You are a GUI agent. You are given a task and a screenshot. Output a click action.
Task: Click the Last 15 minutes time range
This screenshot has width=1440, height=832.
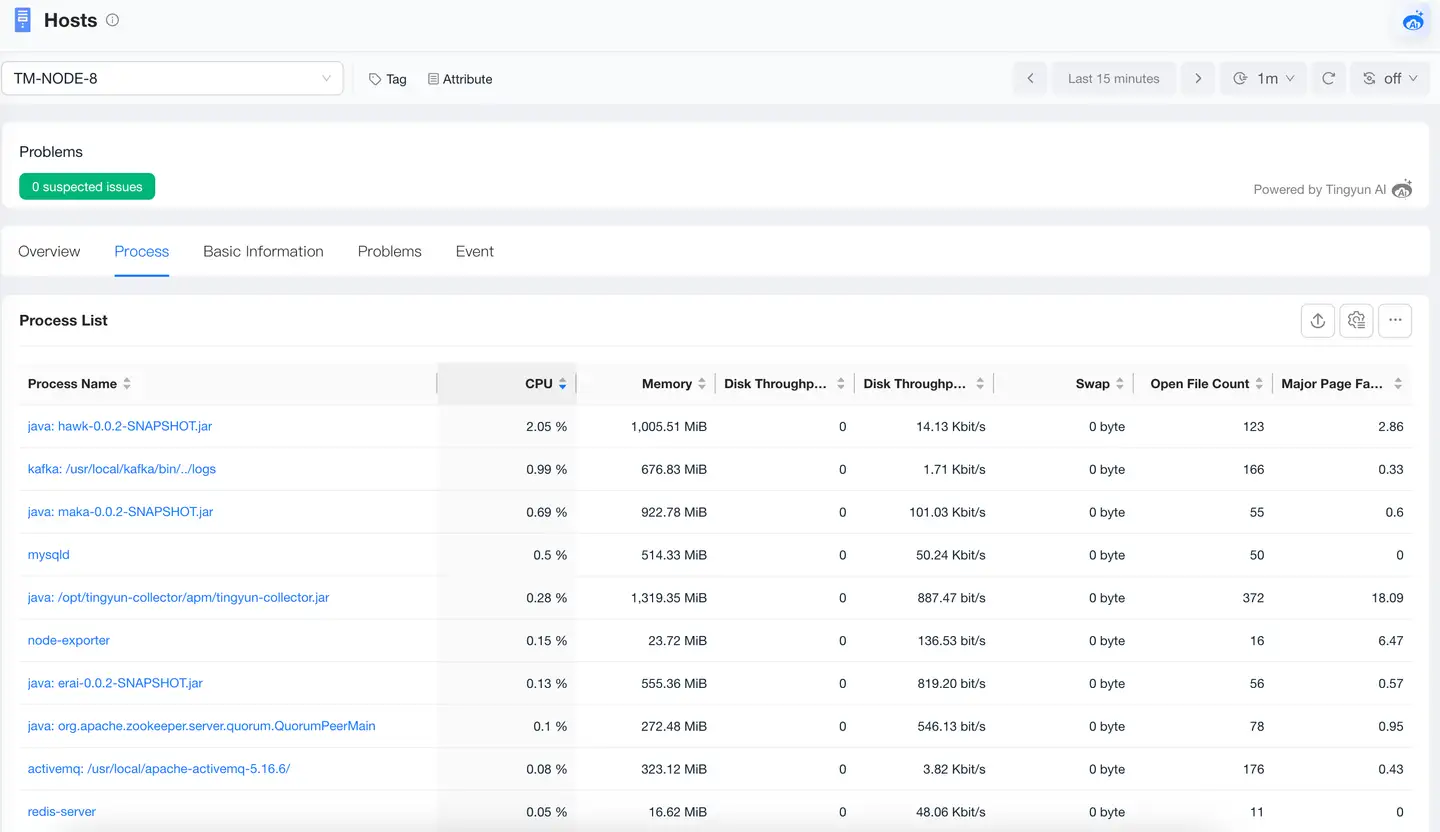(x=1113, y=78)
